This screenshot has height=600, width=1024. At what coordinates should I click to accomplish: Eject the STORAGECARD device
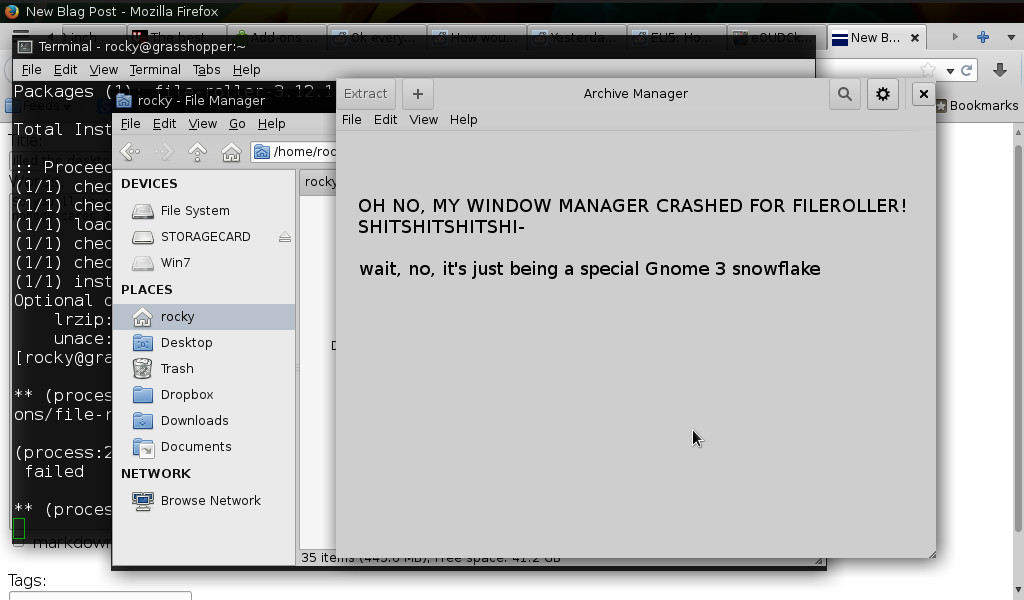pyautogui.click(x=285, y=237)
